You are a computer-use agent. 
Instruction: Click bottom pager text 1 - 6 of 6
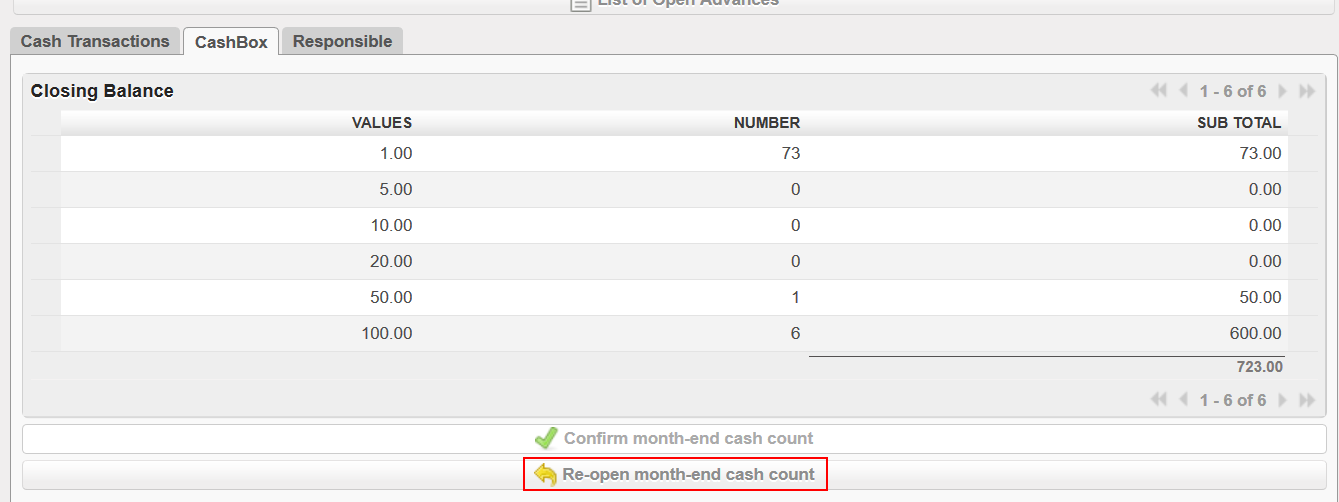tap(1233, 400)
